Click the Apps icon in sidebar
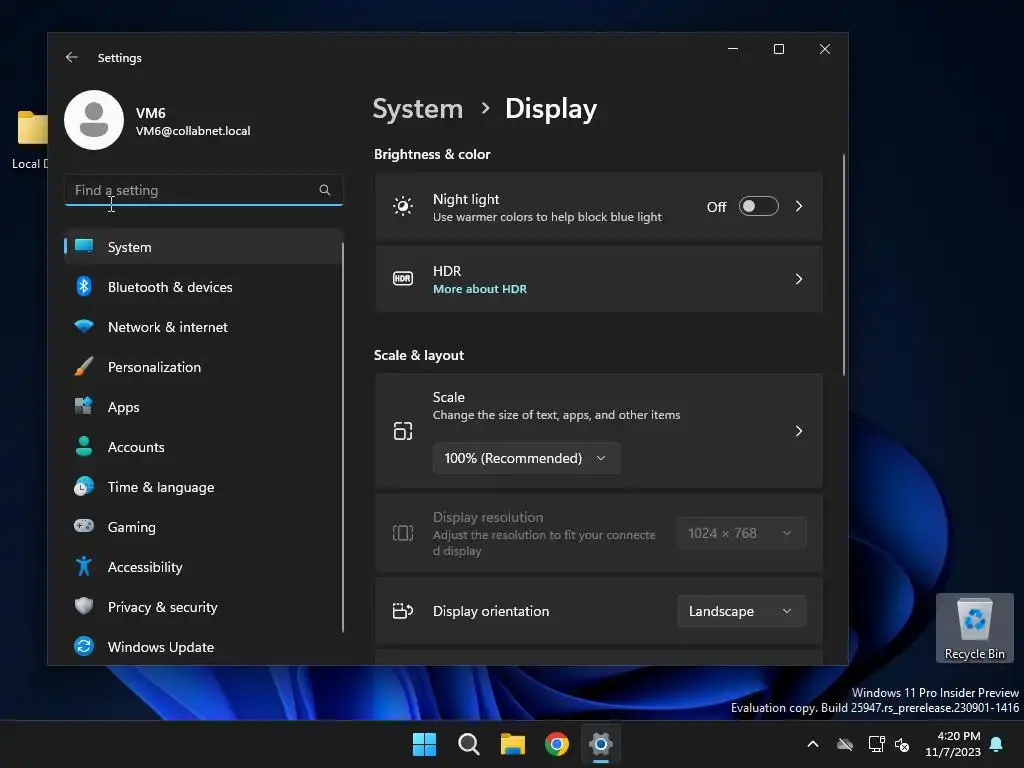The image size is (1024, 768). pyautogui.click(x=84, y=406)
